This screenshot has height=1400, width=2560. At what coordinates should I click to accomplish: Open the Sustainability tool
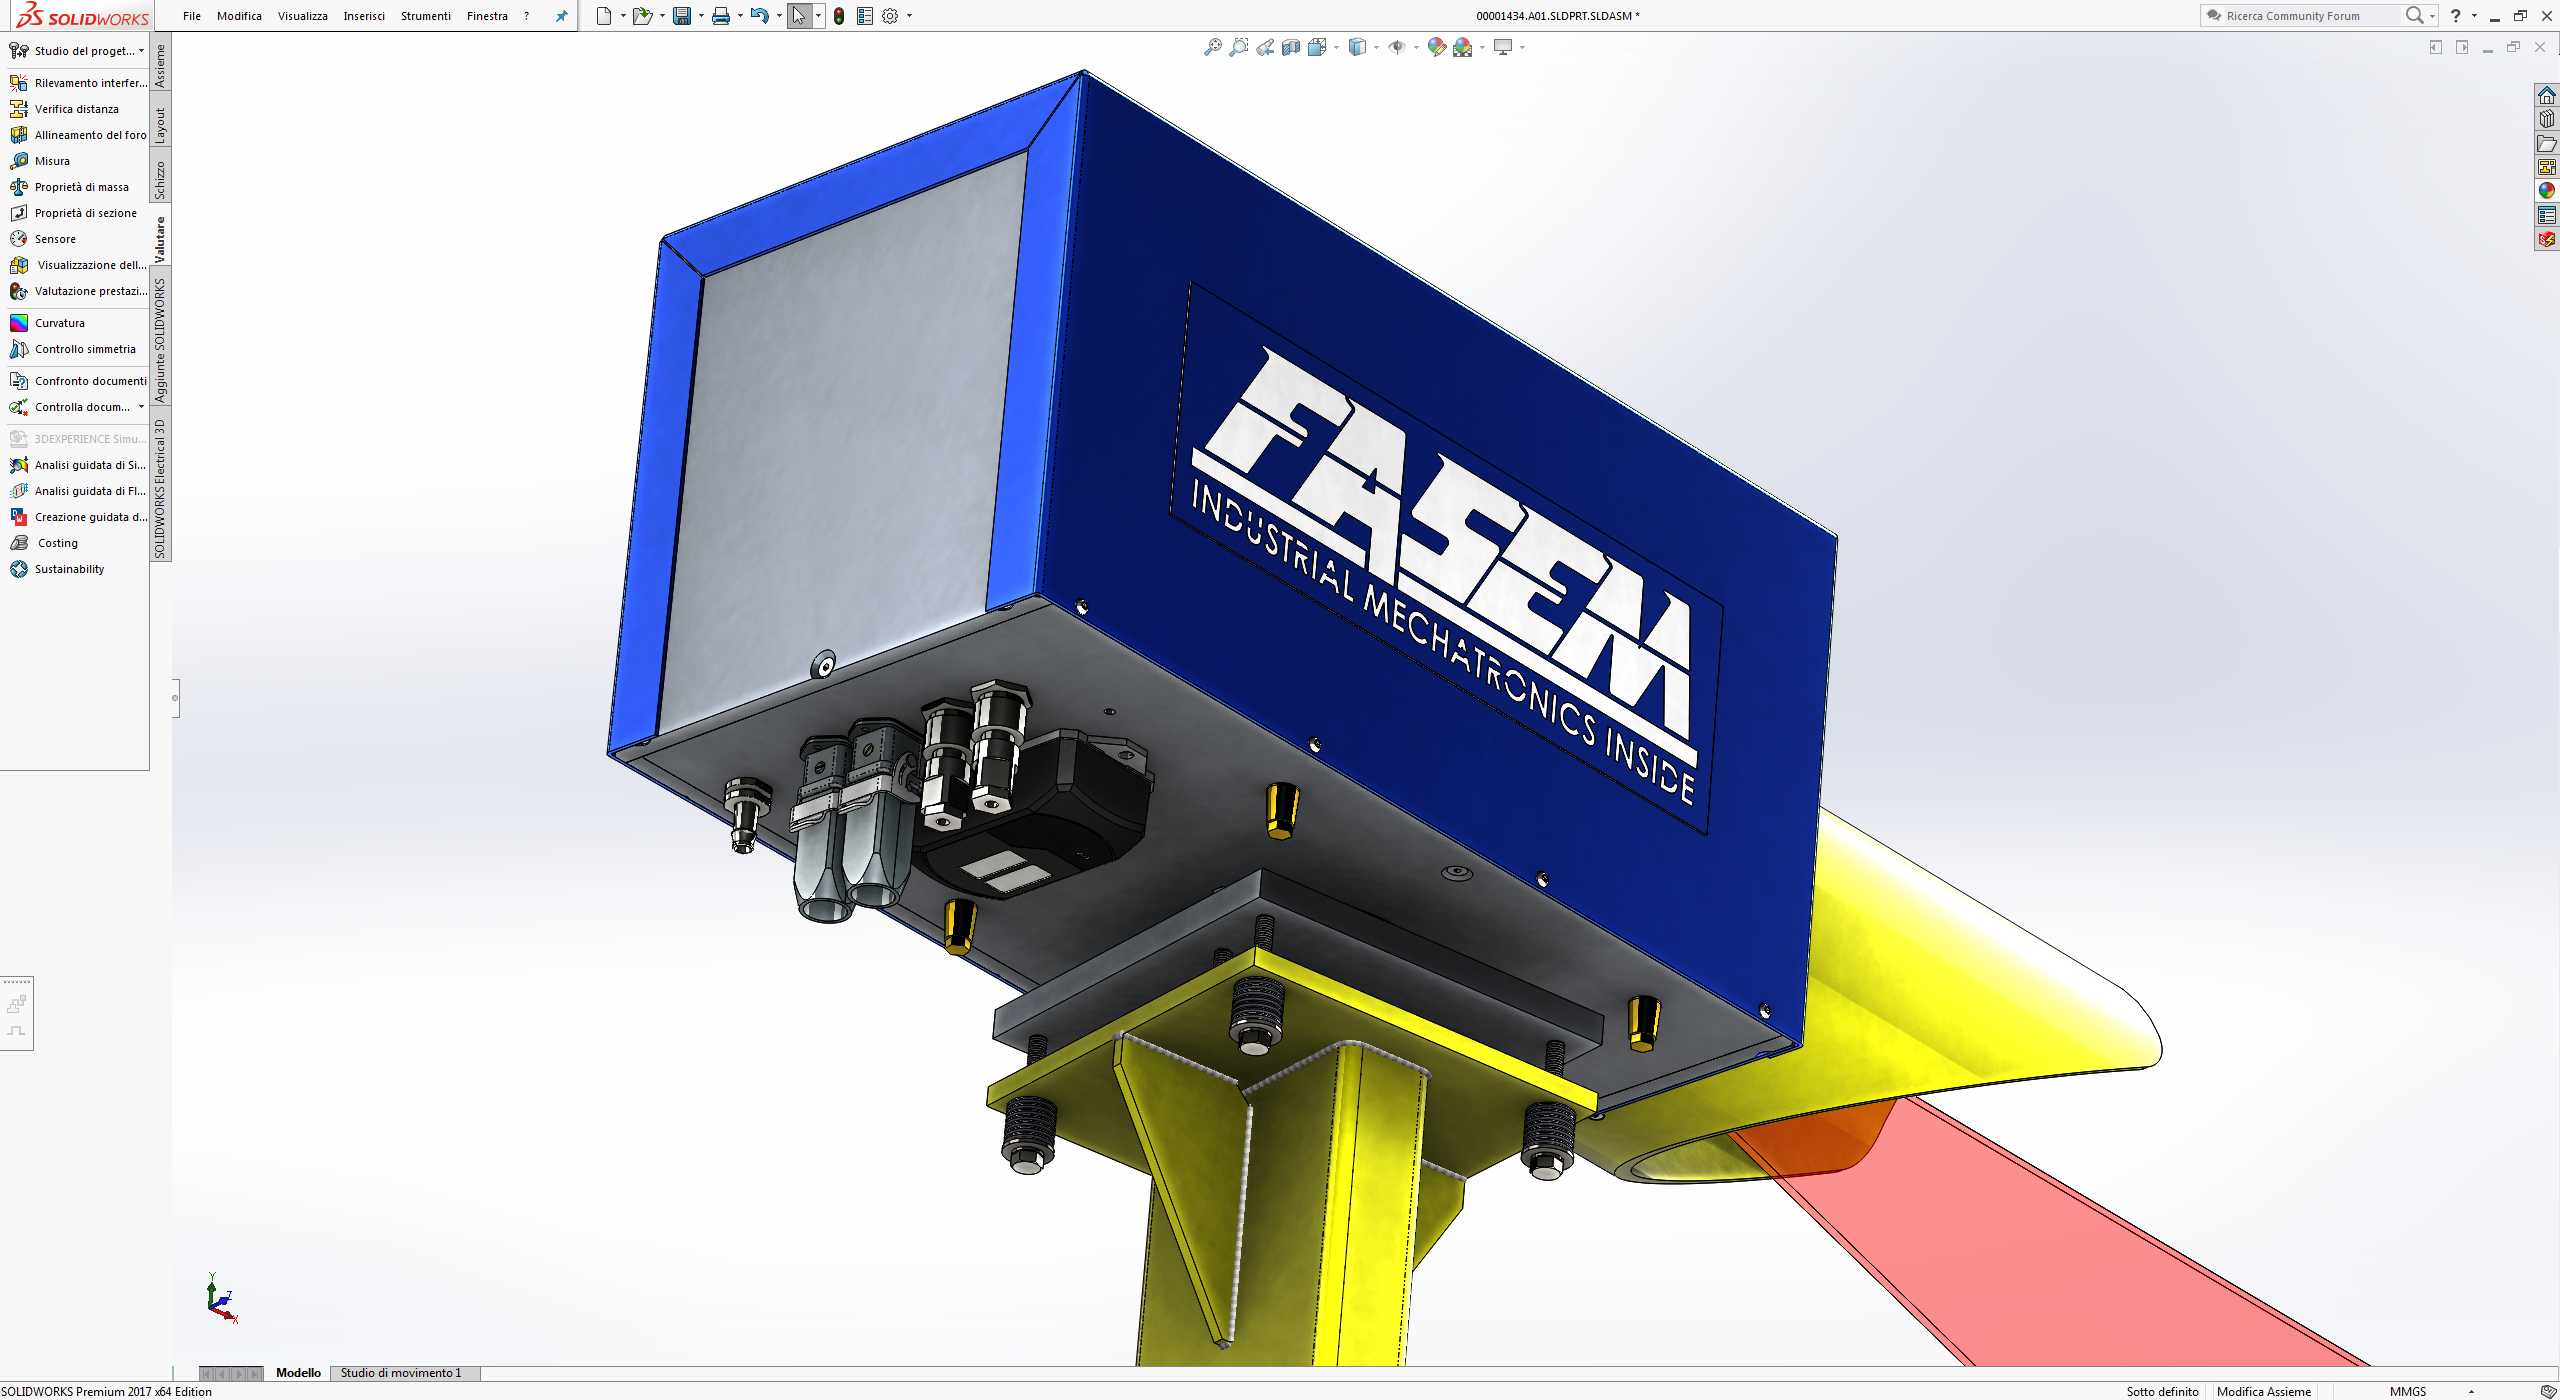[57, 569]
